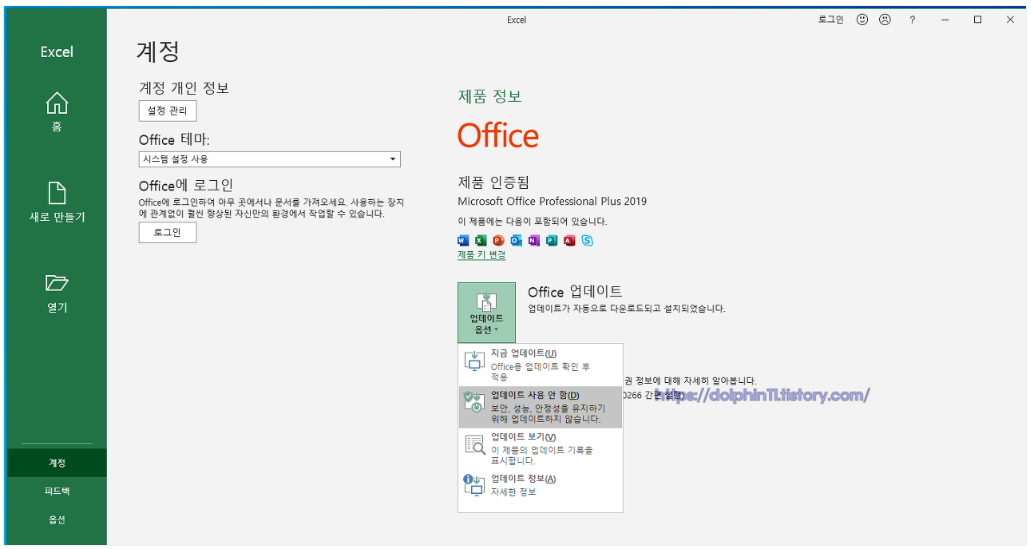Maximize the Excel window

(978, 20)
